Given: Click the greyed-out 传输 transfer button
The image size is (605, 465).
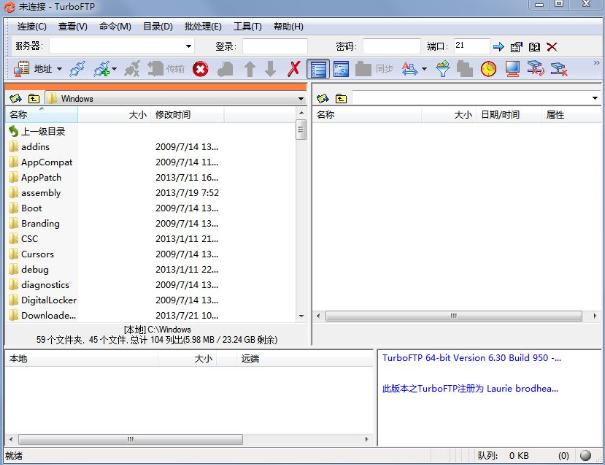Looking at the screenshot, I should pos(166,69).
